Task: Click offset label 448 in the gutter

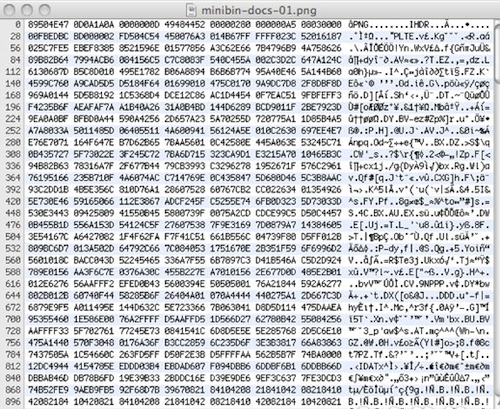Action: (13, 213)
